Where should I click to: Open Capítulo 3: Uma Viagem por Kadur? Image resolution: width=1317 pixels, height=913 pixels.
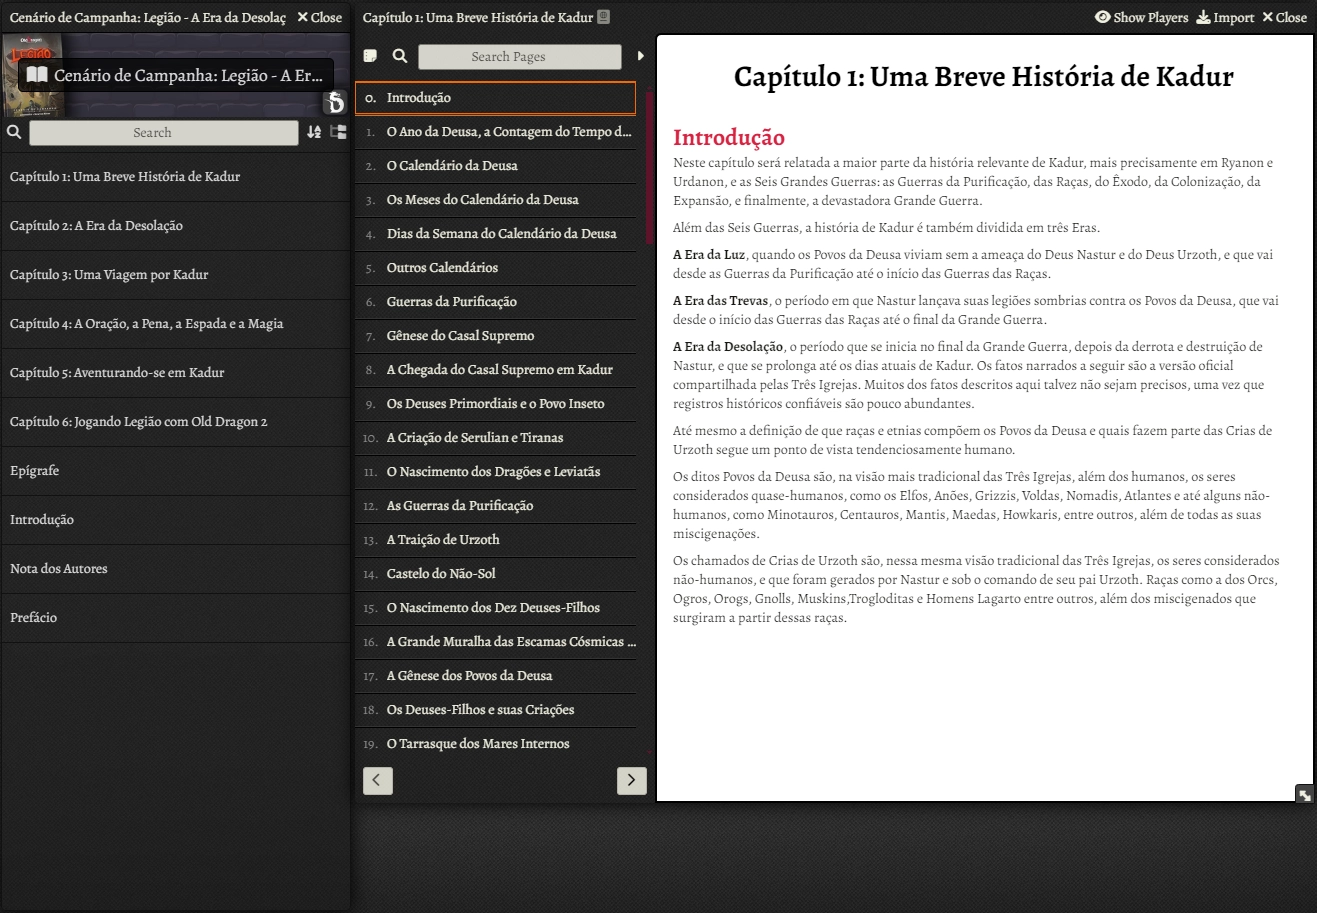pyautogui.click(x=109, y=274)
